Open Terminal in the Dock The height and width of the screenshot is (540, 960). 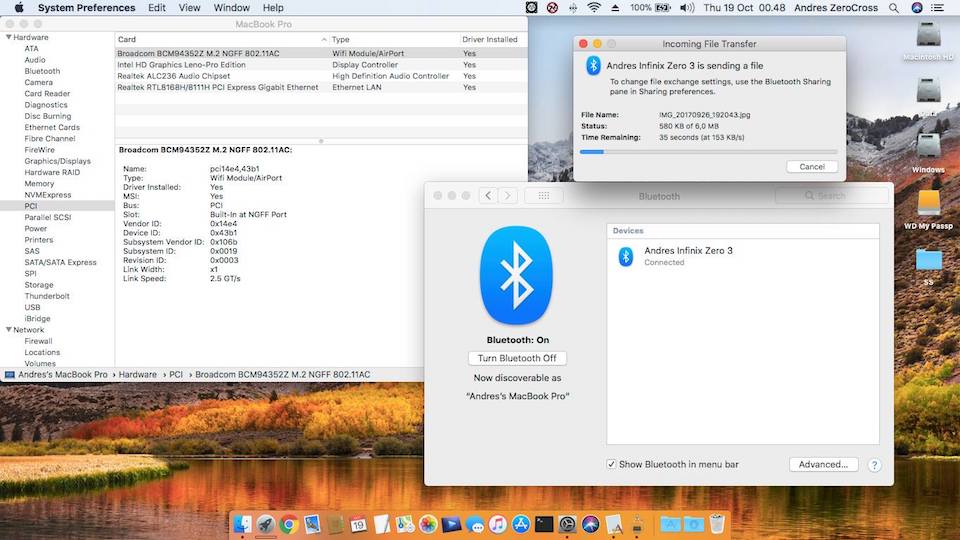coord(544,524)
